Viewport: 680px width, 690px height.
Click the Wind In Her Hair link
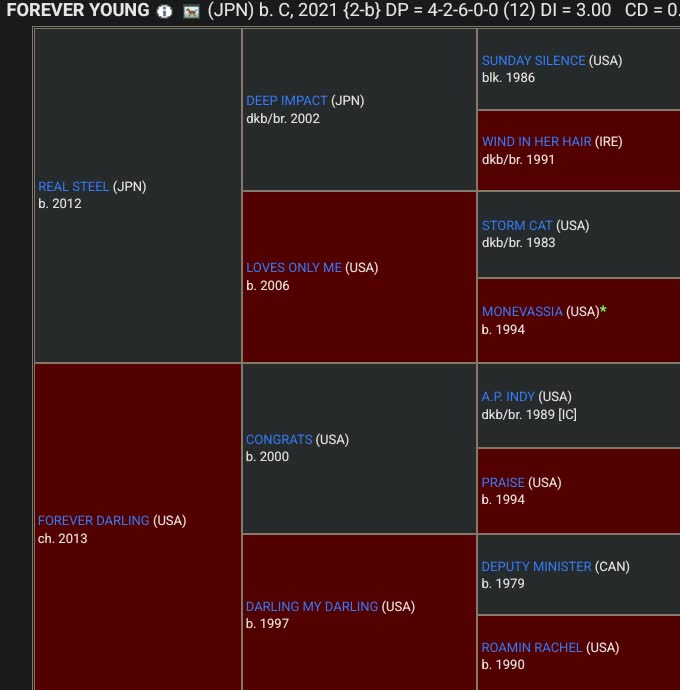pyautogui.click(x=537, y=142)
